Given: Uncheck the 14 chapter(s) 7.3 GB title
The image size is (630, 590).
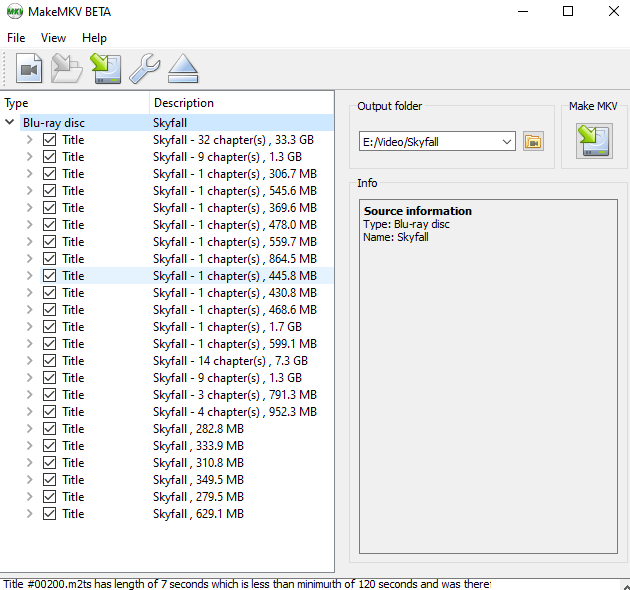Looking at the screenshot, I should click(49, 361).
